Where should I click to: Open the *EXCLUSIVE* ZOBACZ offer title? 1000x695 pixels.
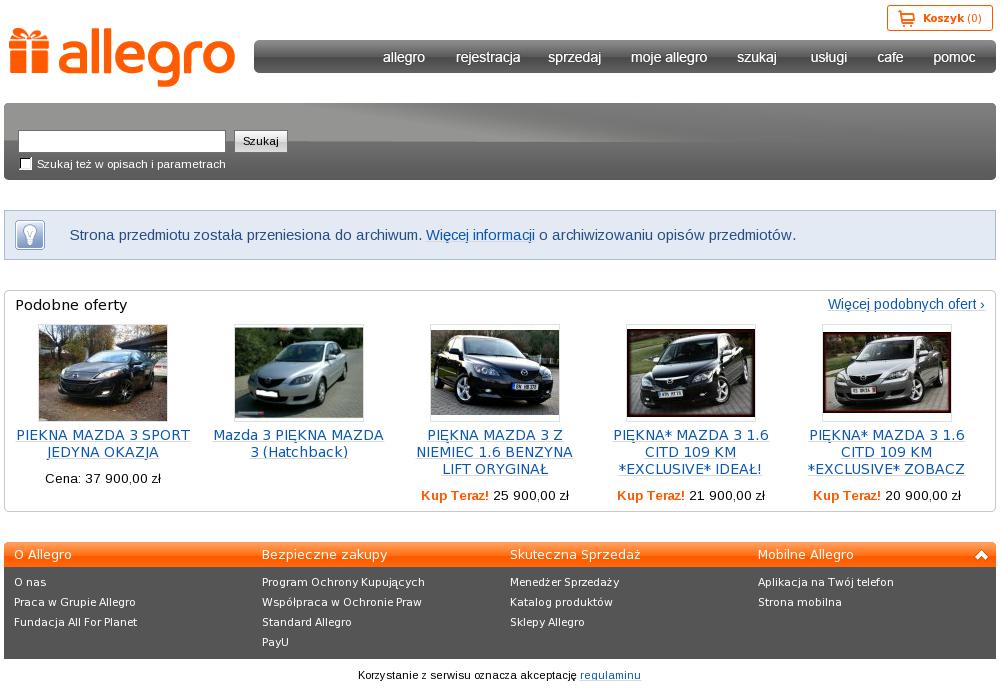(886, 452)
